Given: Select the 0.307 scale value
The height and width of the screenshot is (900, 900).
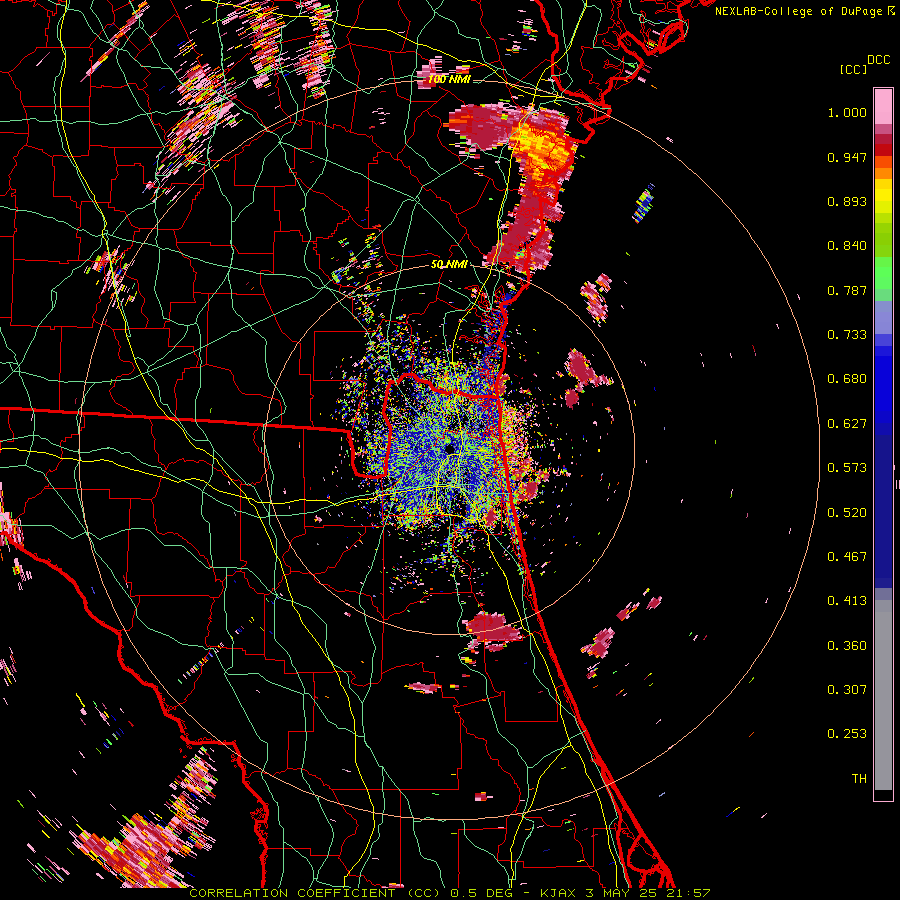Looking at the screenshot, I should click(847, 690).
